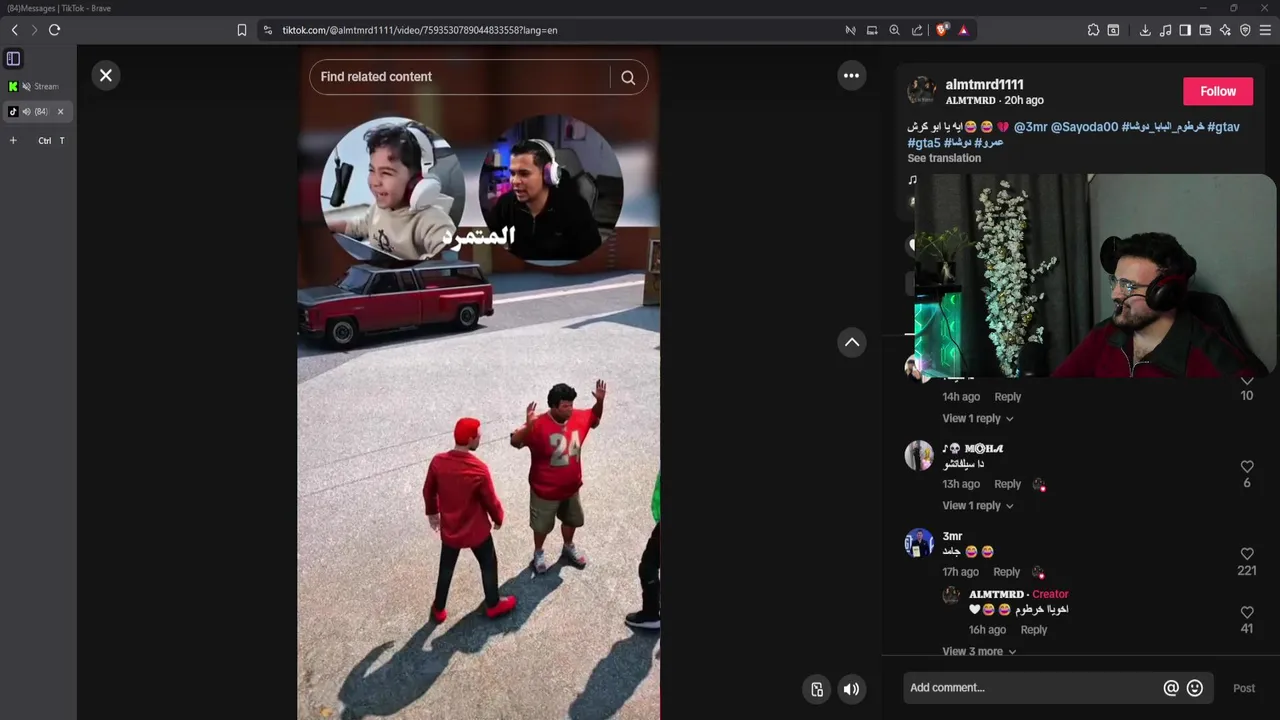This screenshot has width=1280, height=720.
Task: Click the Find related content search box
Action: (x=460, y=77)
